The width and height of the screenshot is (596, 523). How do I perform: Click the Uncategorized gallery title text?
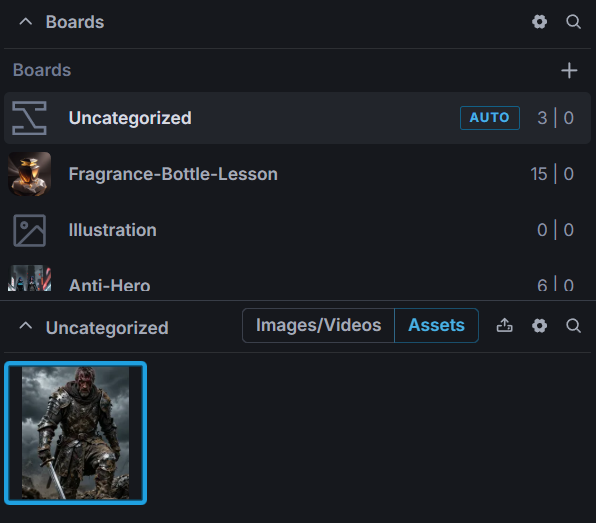tap(107, 328)
